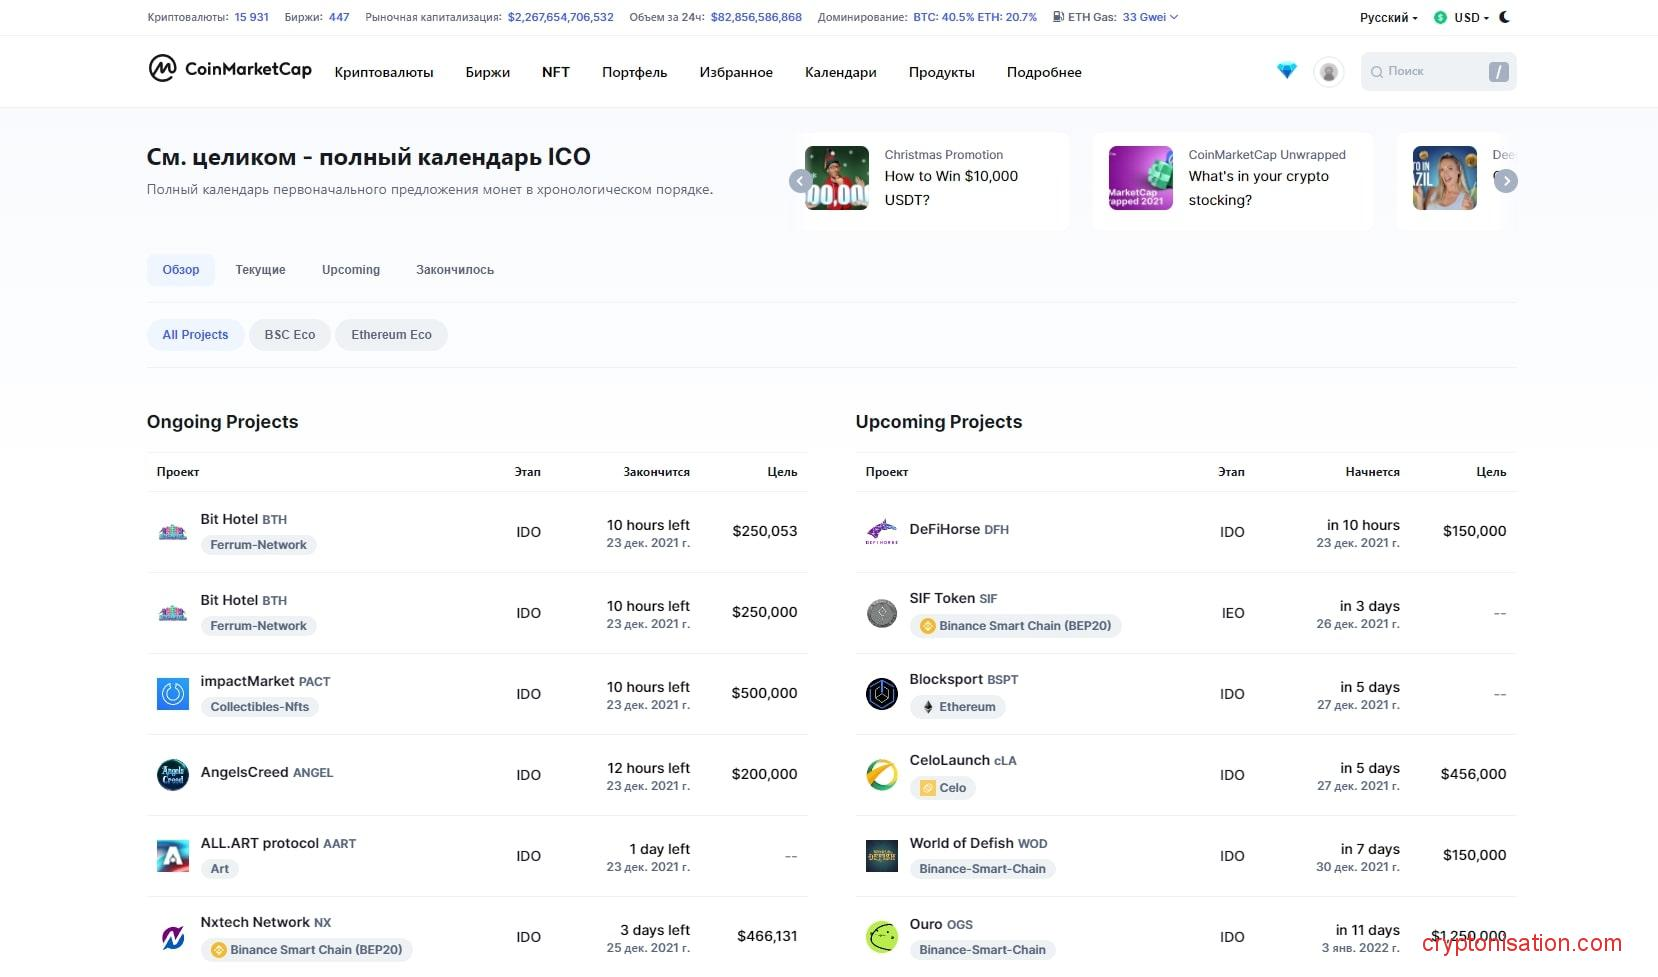Toggle dark mode moon icon
Screen dimensions: 1658x977
point(1505,17)
